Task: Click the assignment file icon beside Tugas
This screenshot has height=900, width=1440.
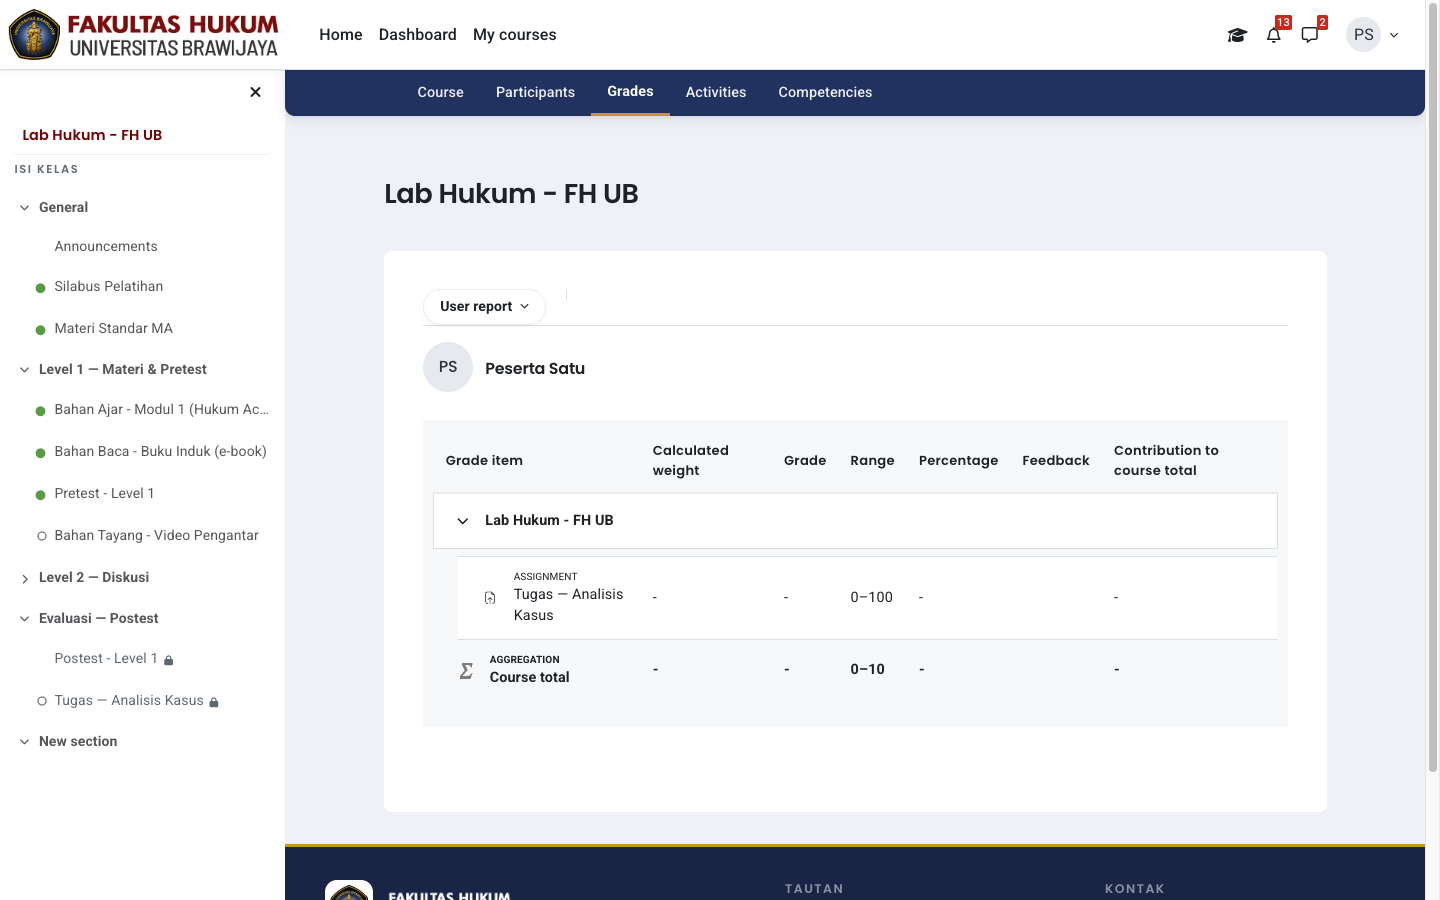Action: tap(490, 598)
